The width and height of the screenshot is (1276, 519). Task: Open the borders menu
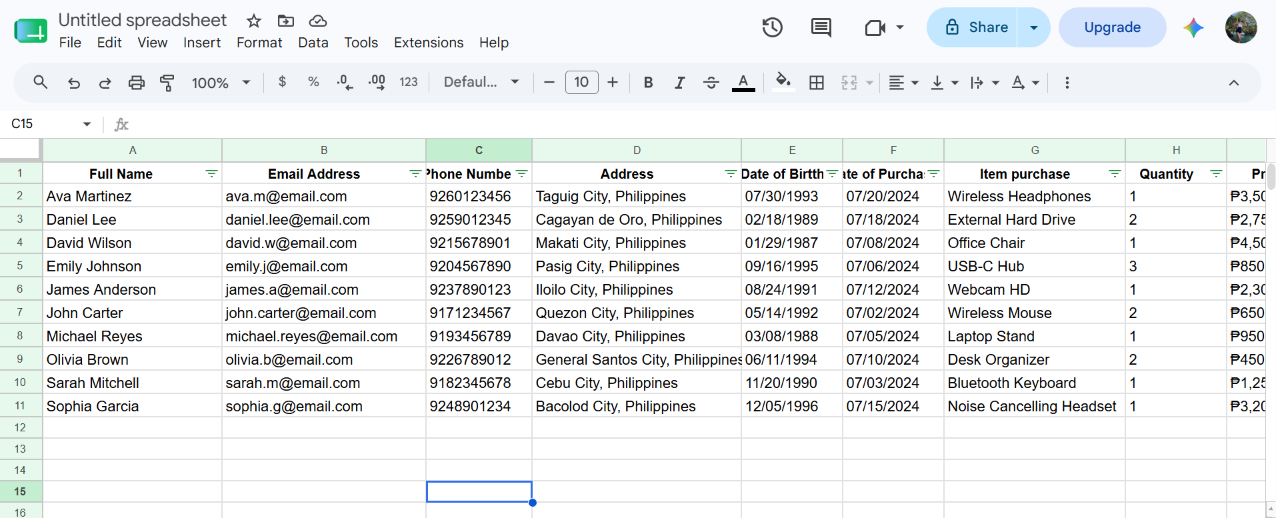pos(816,82)
